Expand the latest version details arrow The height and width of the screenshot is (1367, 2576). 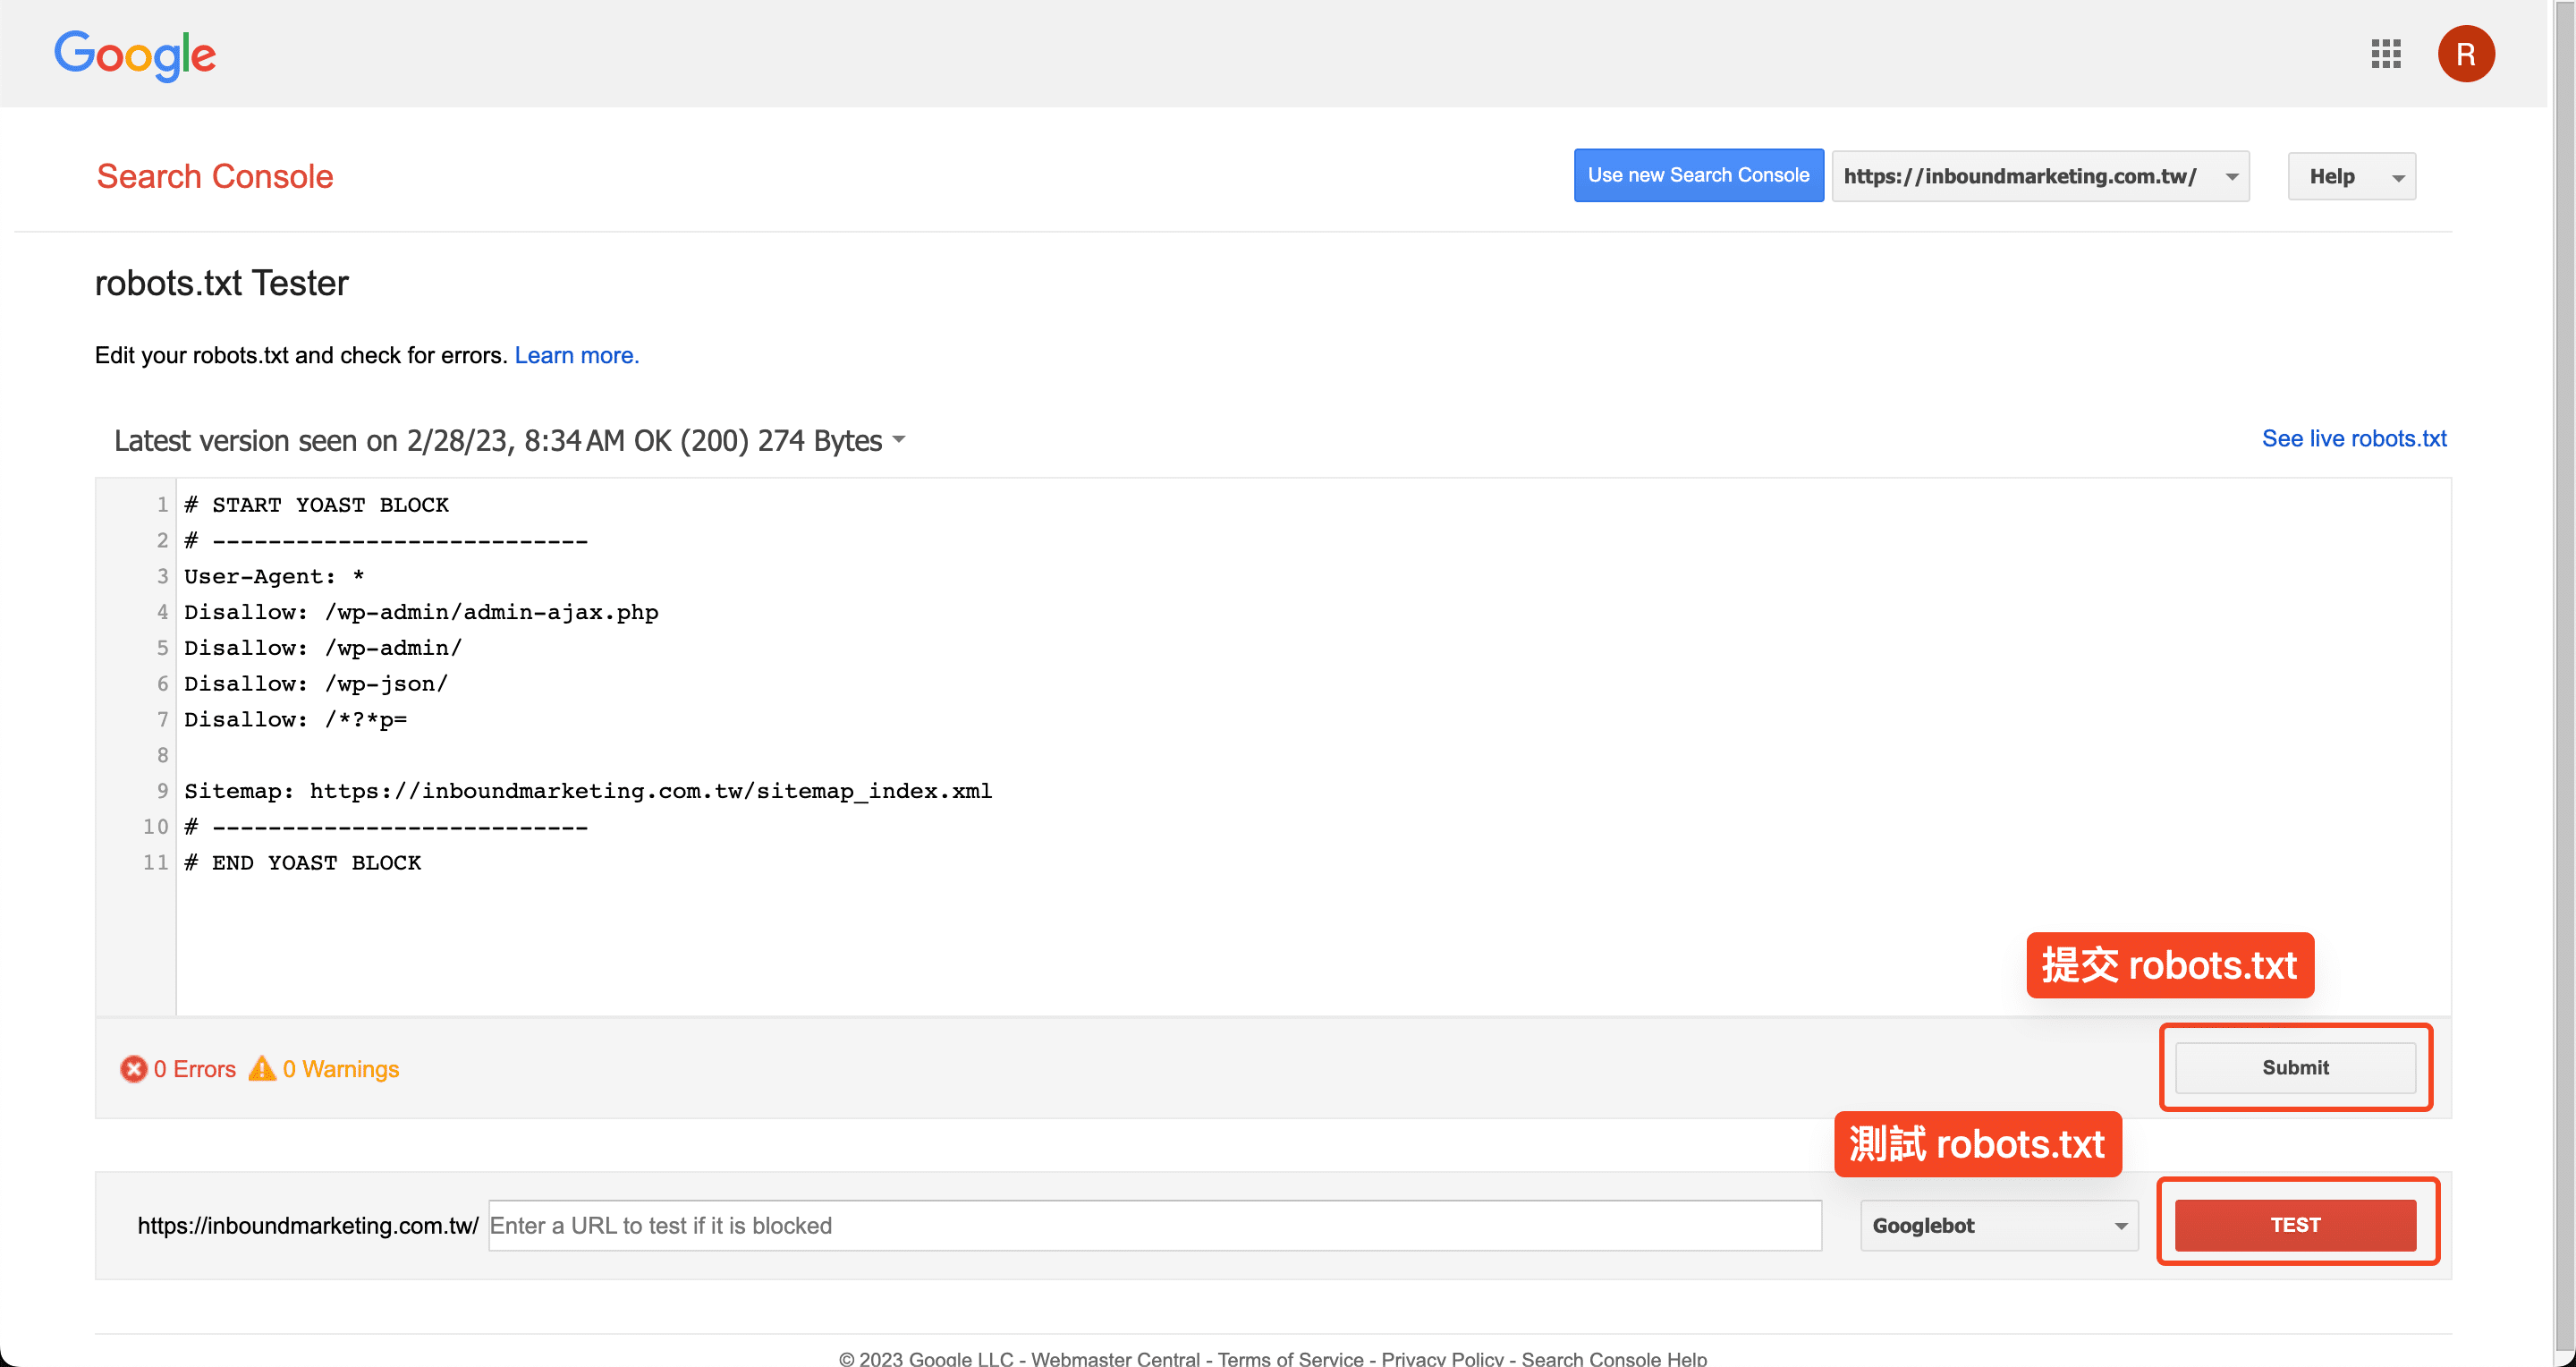click(898, 440)
